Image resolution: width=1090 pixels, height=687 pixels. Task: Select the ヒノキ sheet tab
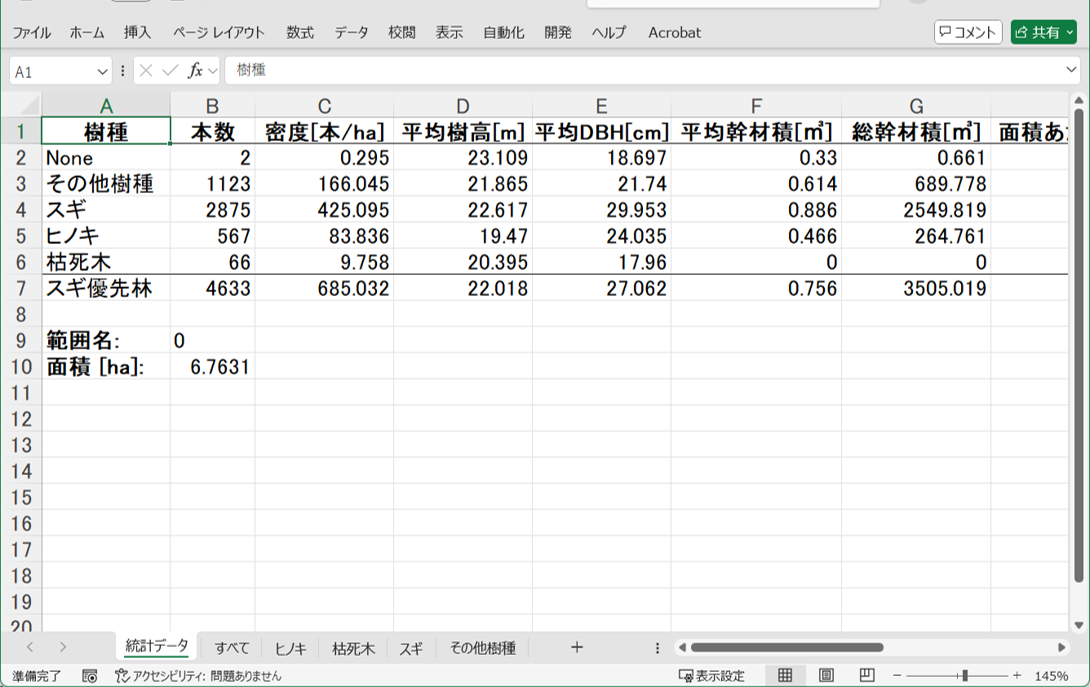pos(289,648)
